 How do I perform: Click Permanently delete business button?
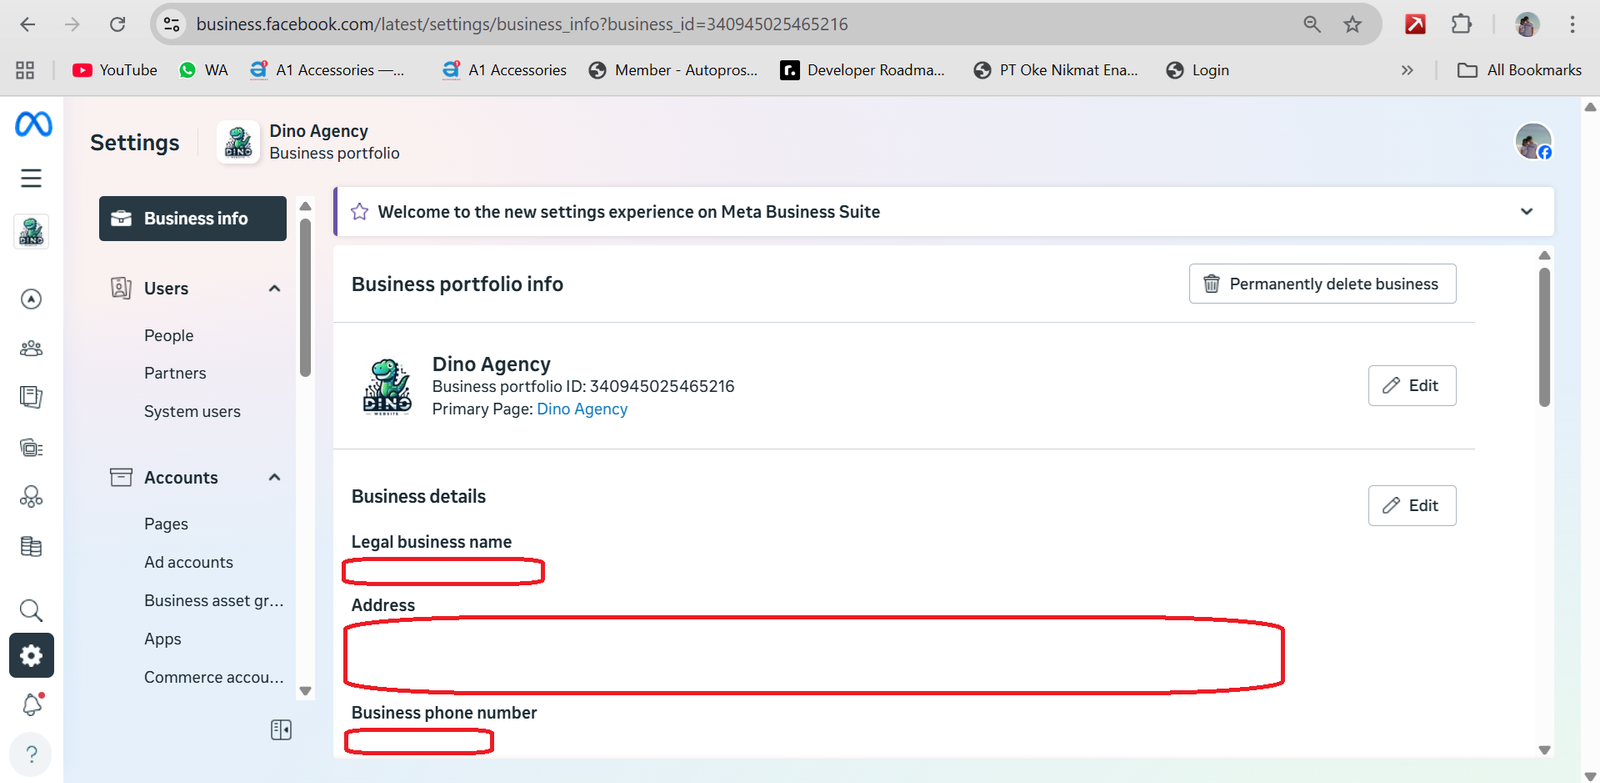tap(1322, 284)
